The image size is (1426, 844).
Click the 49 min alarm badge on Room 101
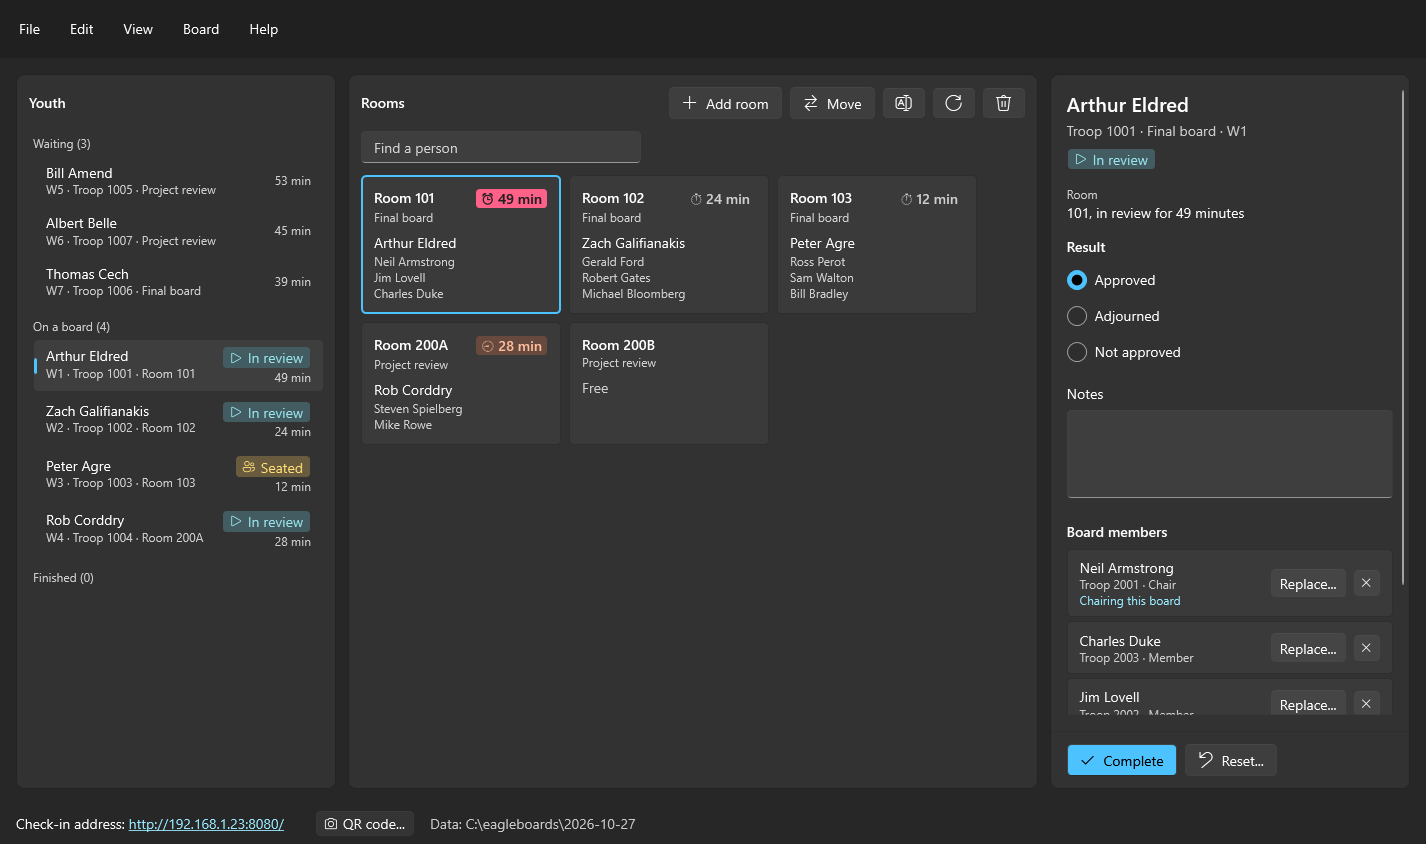pos(511,199)
